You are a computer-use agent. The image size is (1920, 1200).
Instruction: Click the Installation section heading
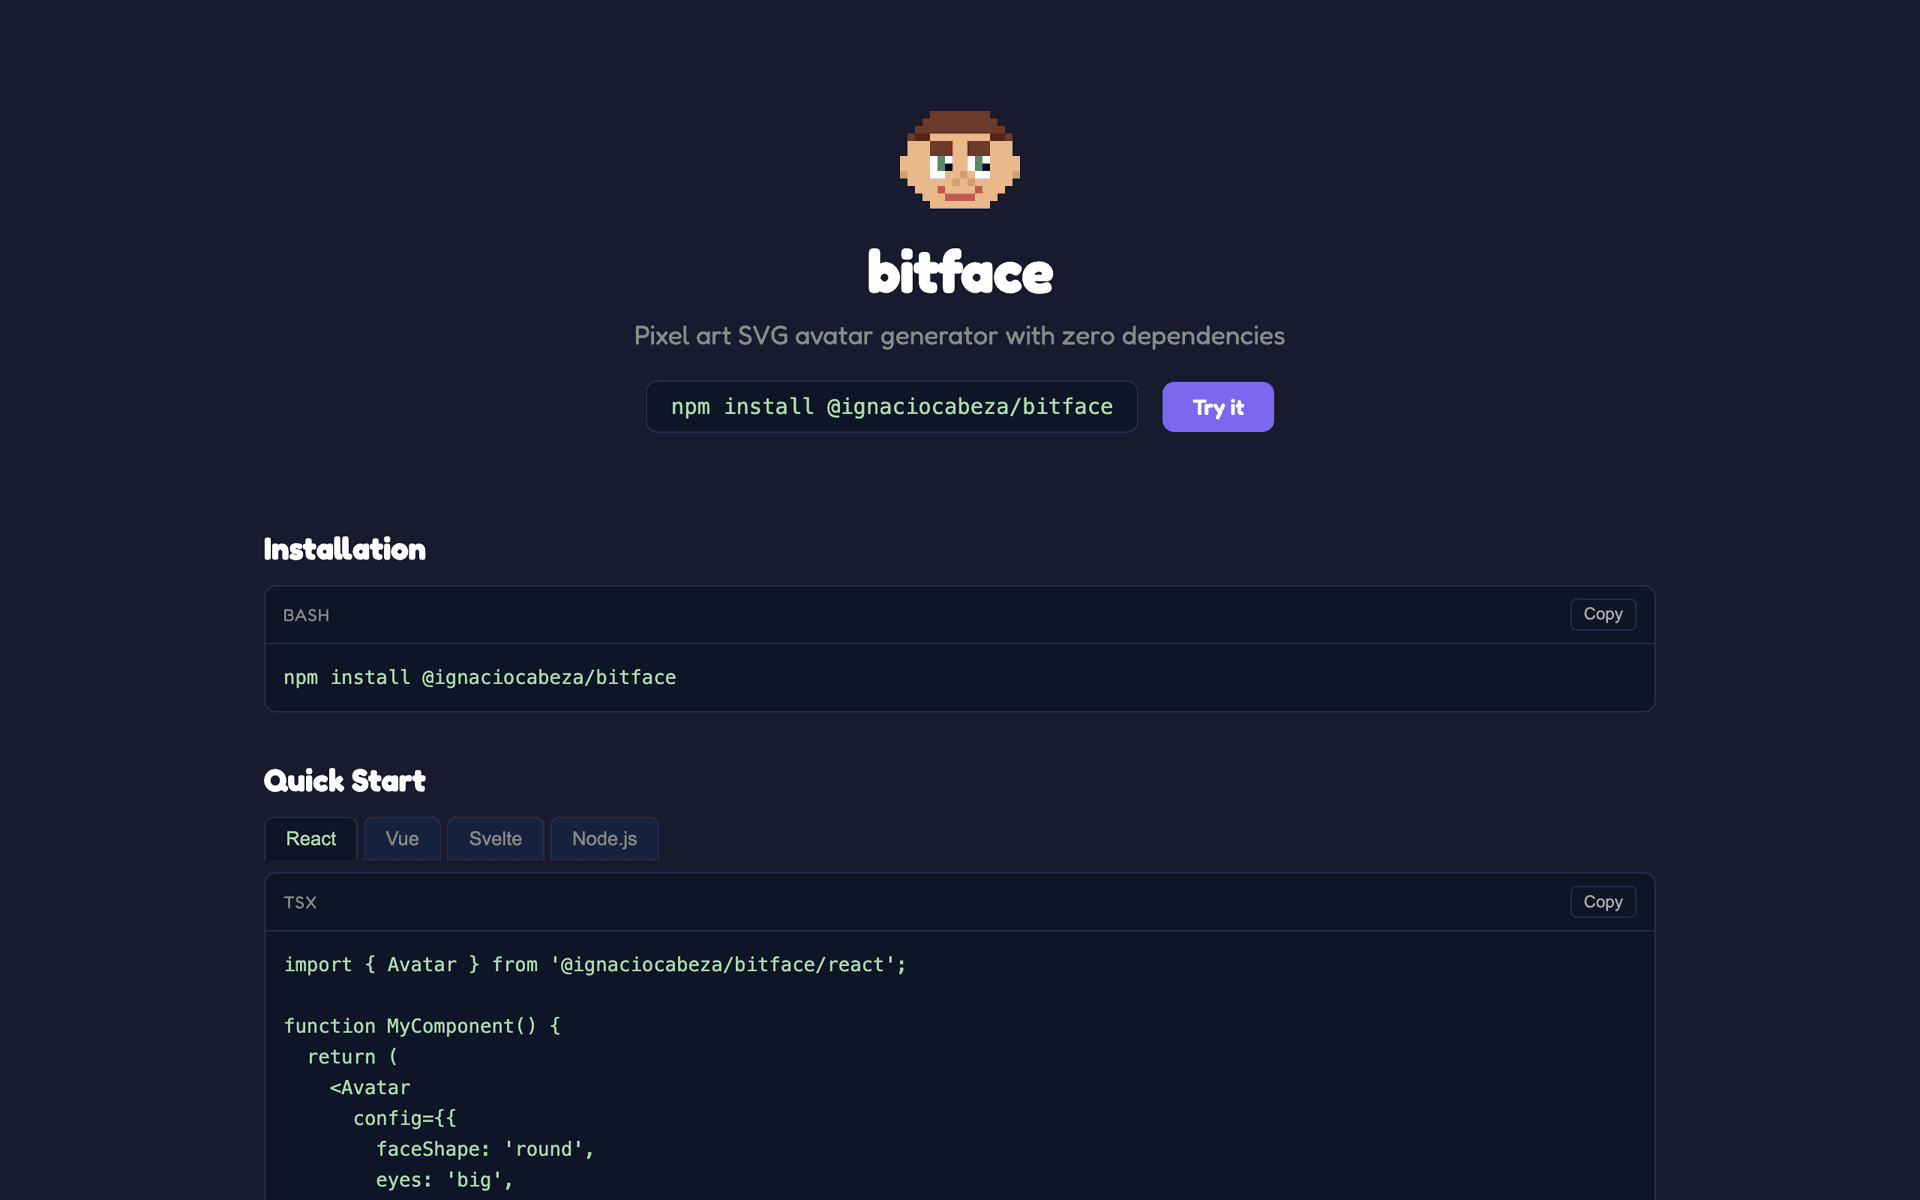(x=344, y=548)
